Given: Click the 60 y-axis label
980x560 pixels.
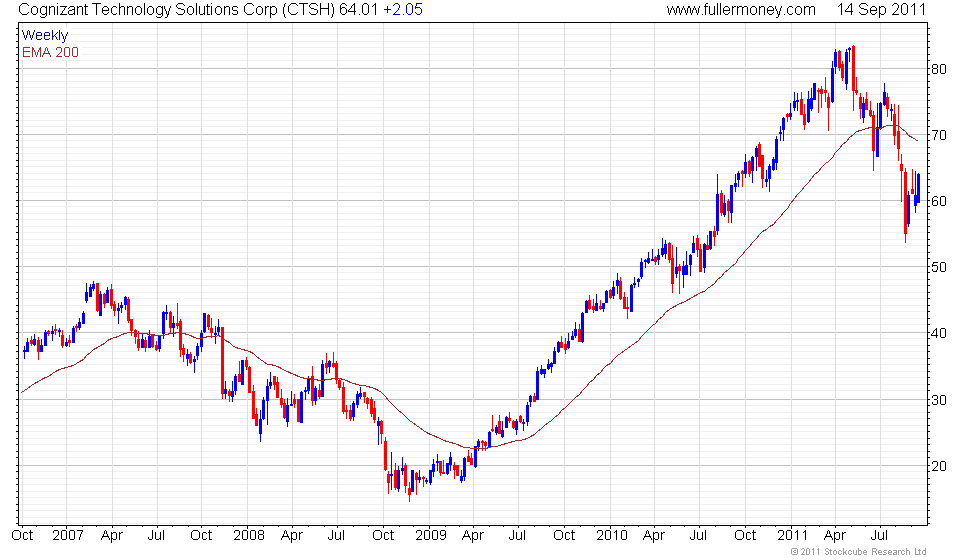Looking at the screenshot, I should pyautogui.click(x=939, y=201).
